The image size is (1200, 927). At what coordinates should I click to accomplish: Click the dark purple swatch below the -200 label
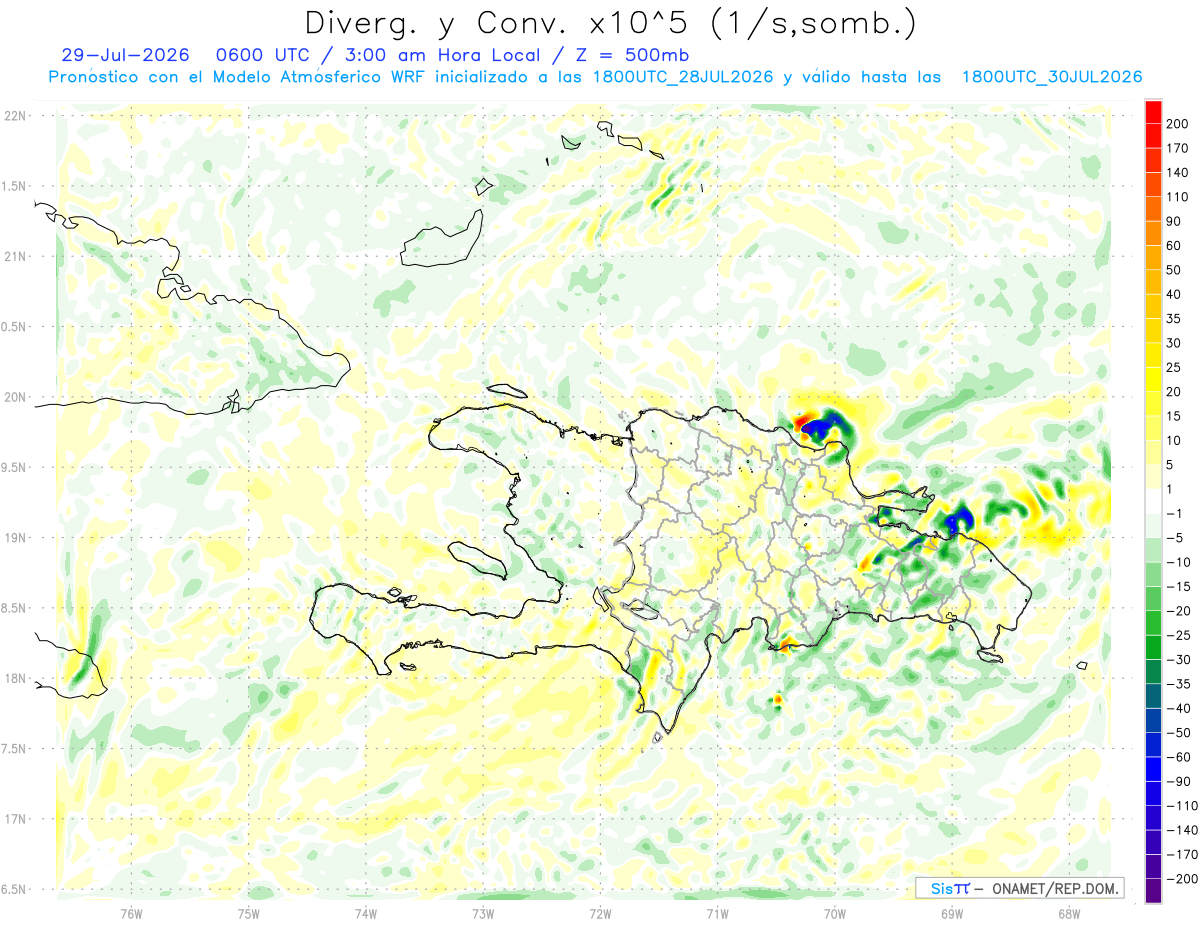coord(1153,891)
